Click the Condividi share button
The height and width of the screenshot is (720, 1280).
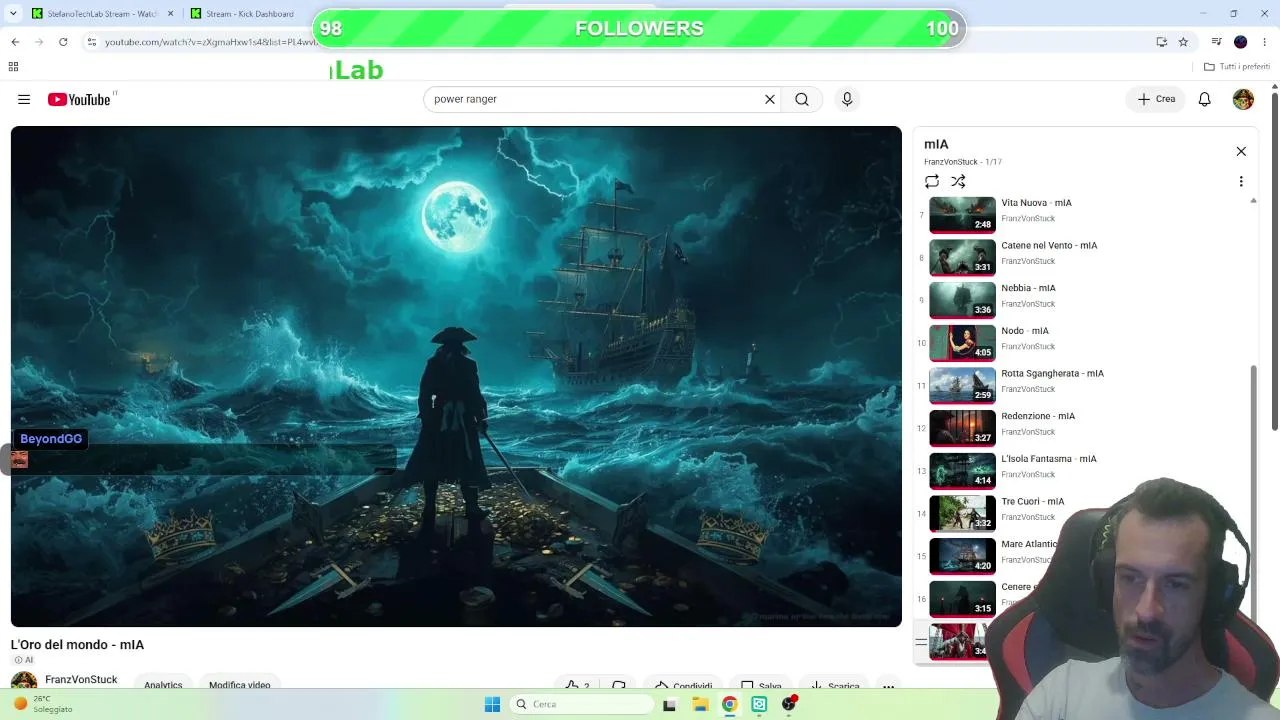tap(683, 685)
